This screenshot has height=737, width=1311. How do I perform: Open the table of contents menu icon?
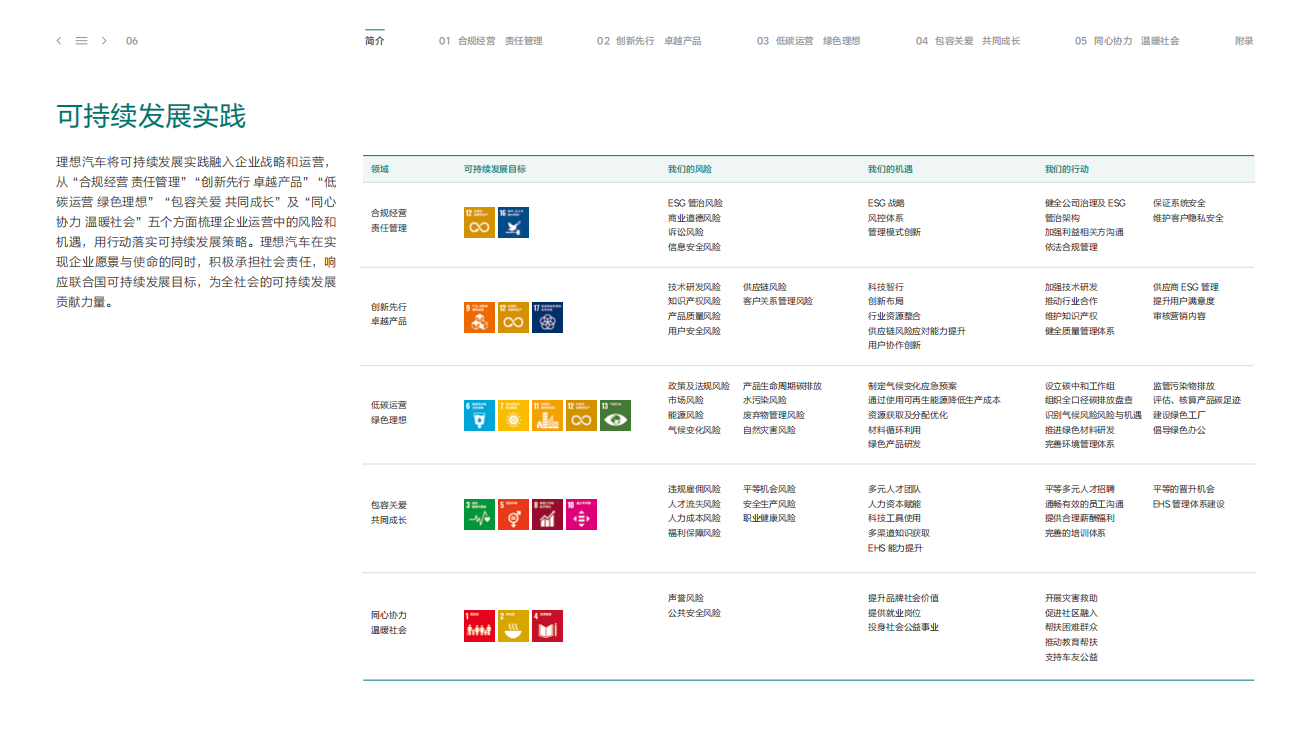tap(81, 41)
